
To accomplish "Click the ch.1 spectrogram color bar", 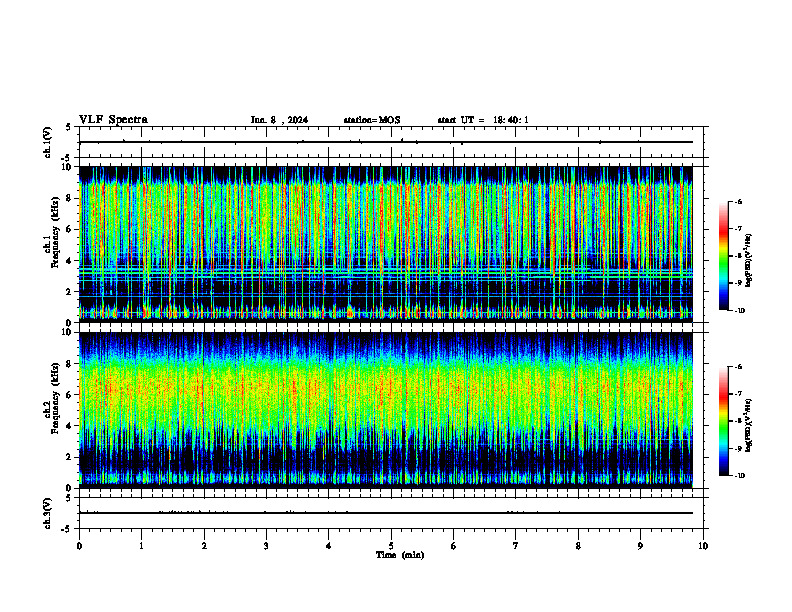I will pyautogui.click(x=724, y=256).
